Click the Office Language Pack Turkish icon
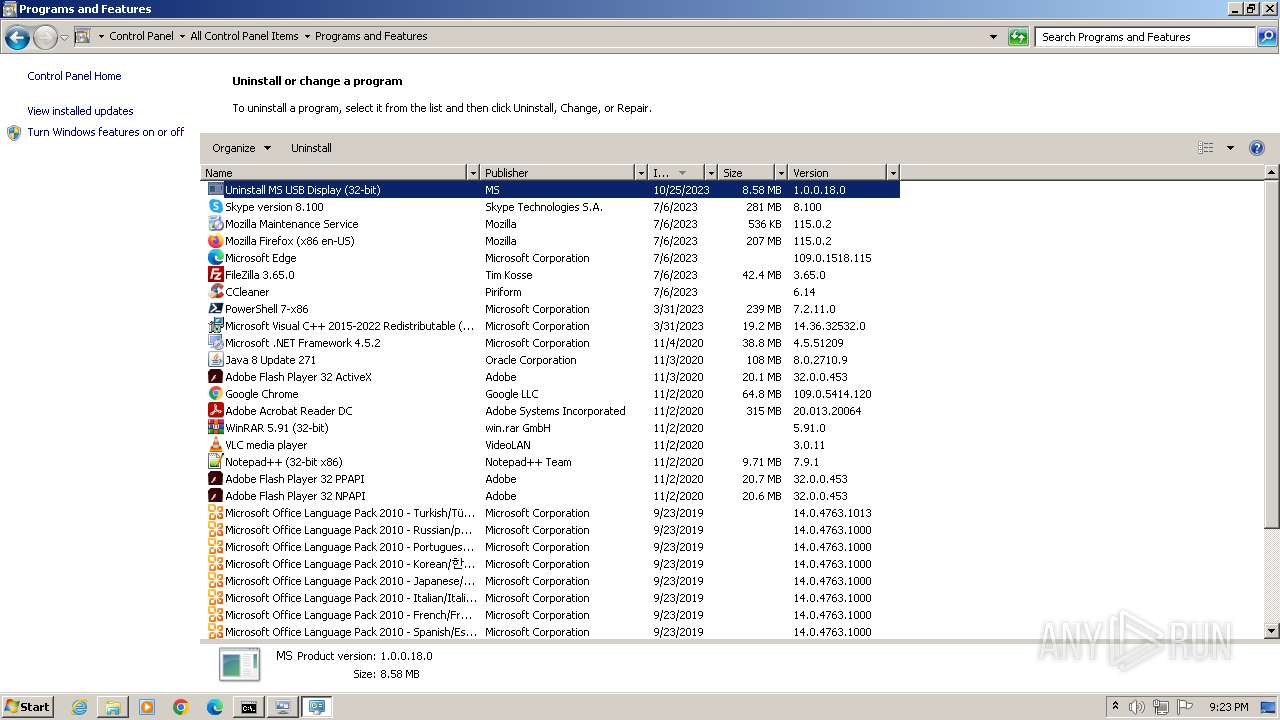Screen dimensions: 1280x720 [215, 513]
